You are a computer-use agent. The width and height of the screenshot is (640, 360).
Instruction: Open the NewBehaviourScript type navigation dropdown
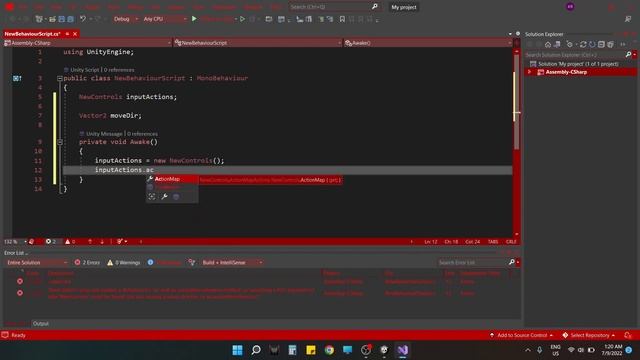coord(258,43)
